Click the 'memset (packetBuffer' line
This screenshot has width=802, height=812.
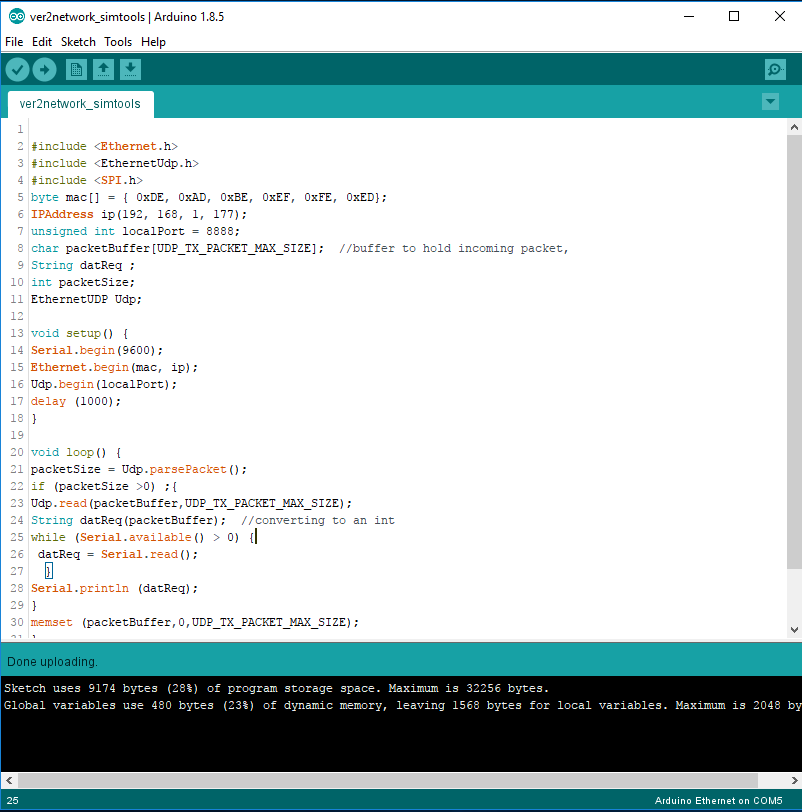195,622
